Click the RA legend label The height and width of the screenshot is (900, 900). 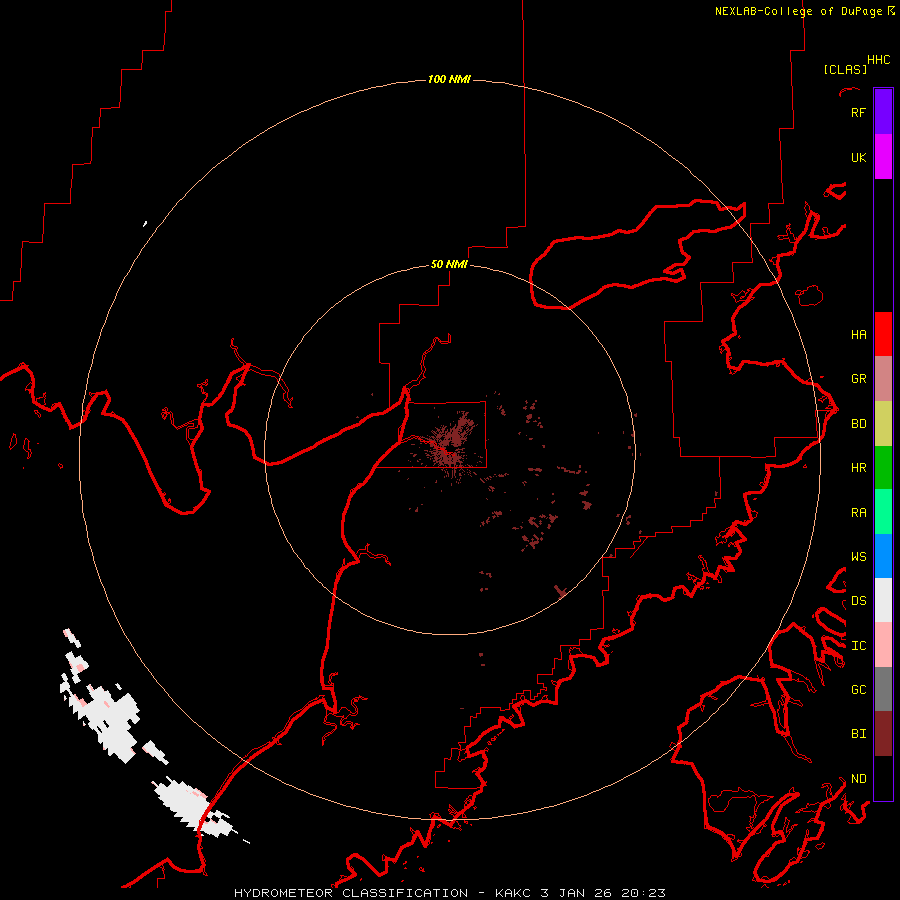(x=858, y=513)
